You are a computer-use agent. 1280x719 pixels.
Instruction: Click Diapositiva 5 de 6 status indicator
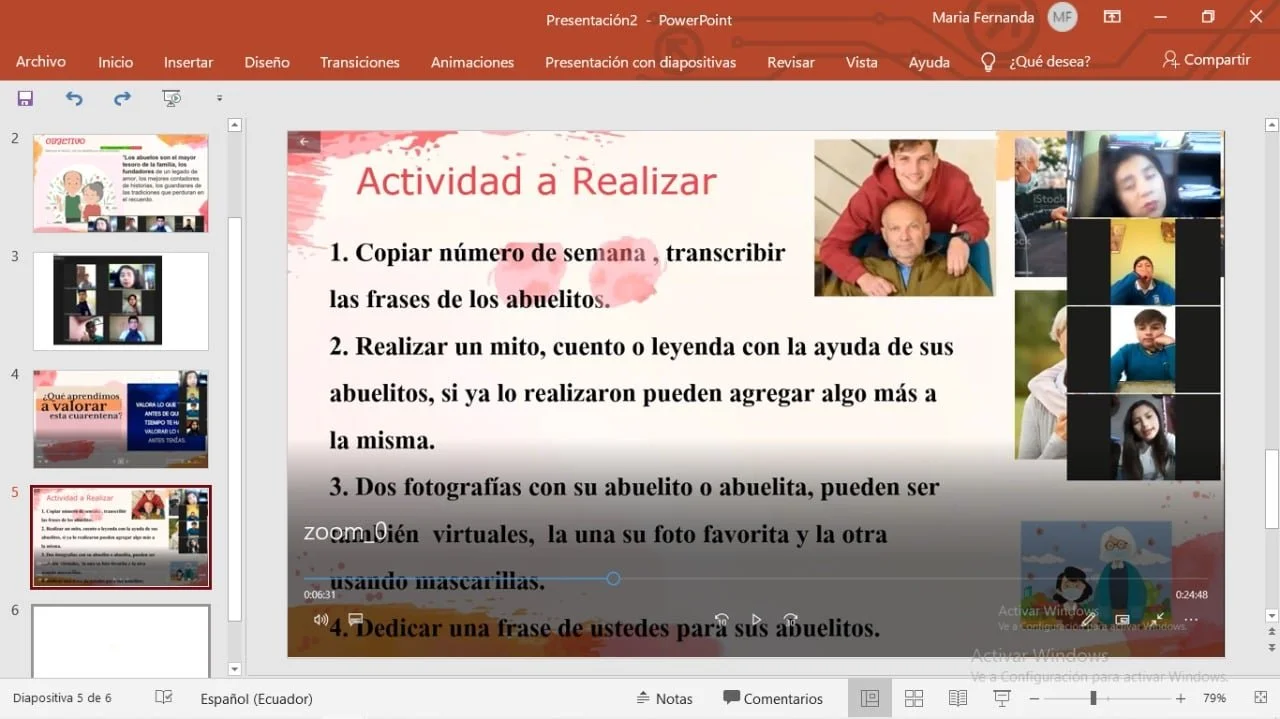[62, 698]
